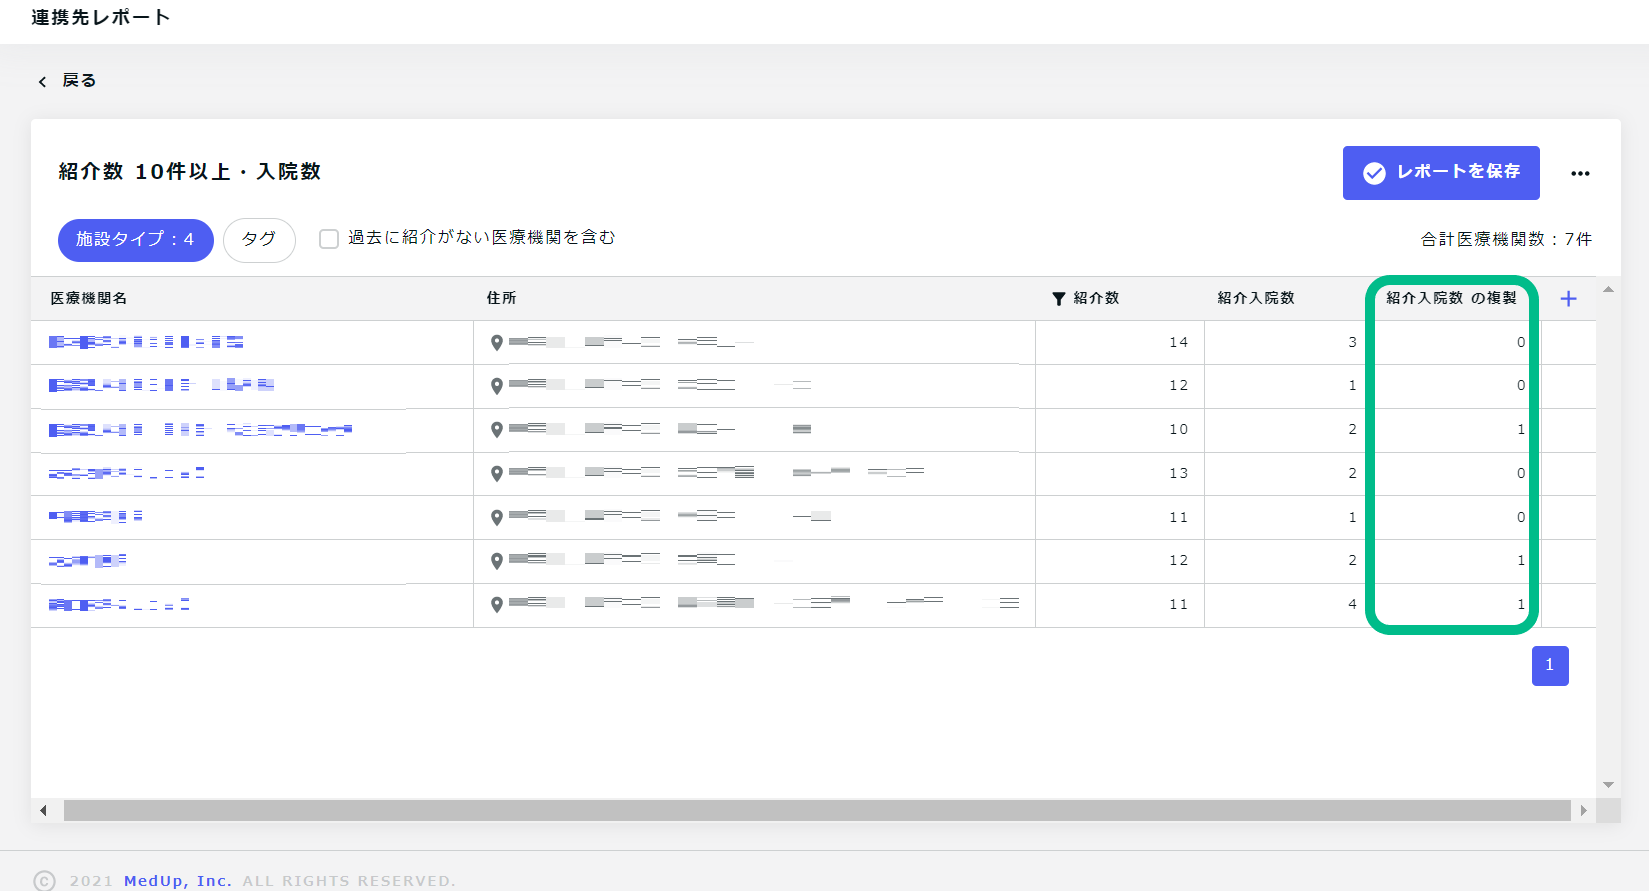Screen dimensions: 1649x891
Task: Open the MedUp, Inc. footer link
Action: (x=178, y=881)
